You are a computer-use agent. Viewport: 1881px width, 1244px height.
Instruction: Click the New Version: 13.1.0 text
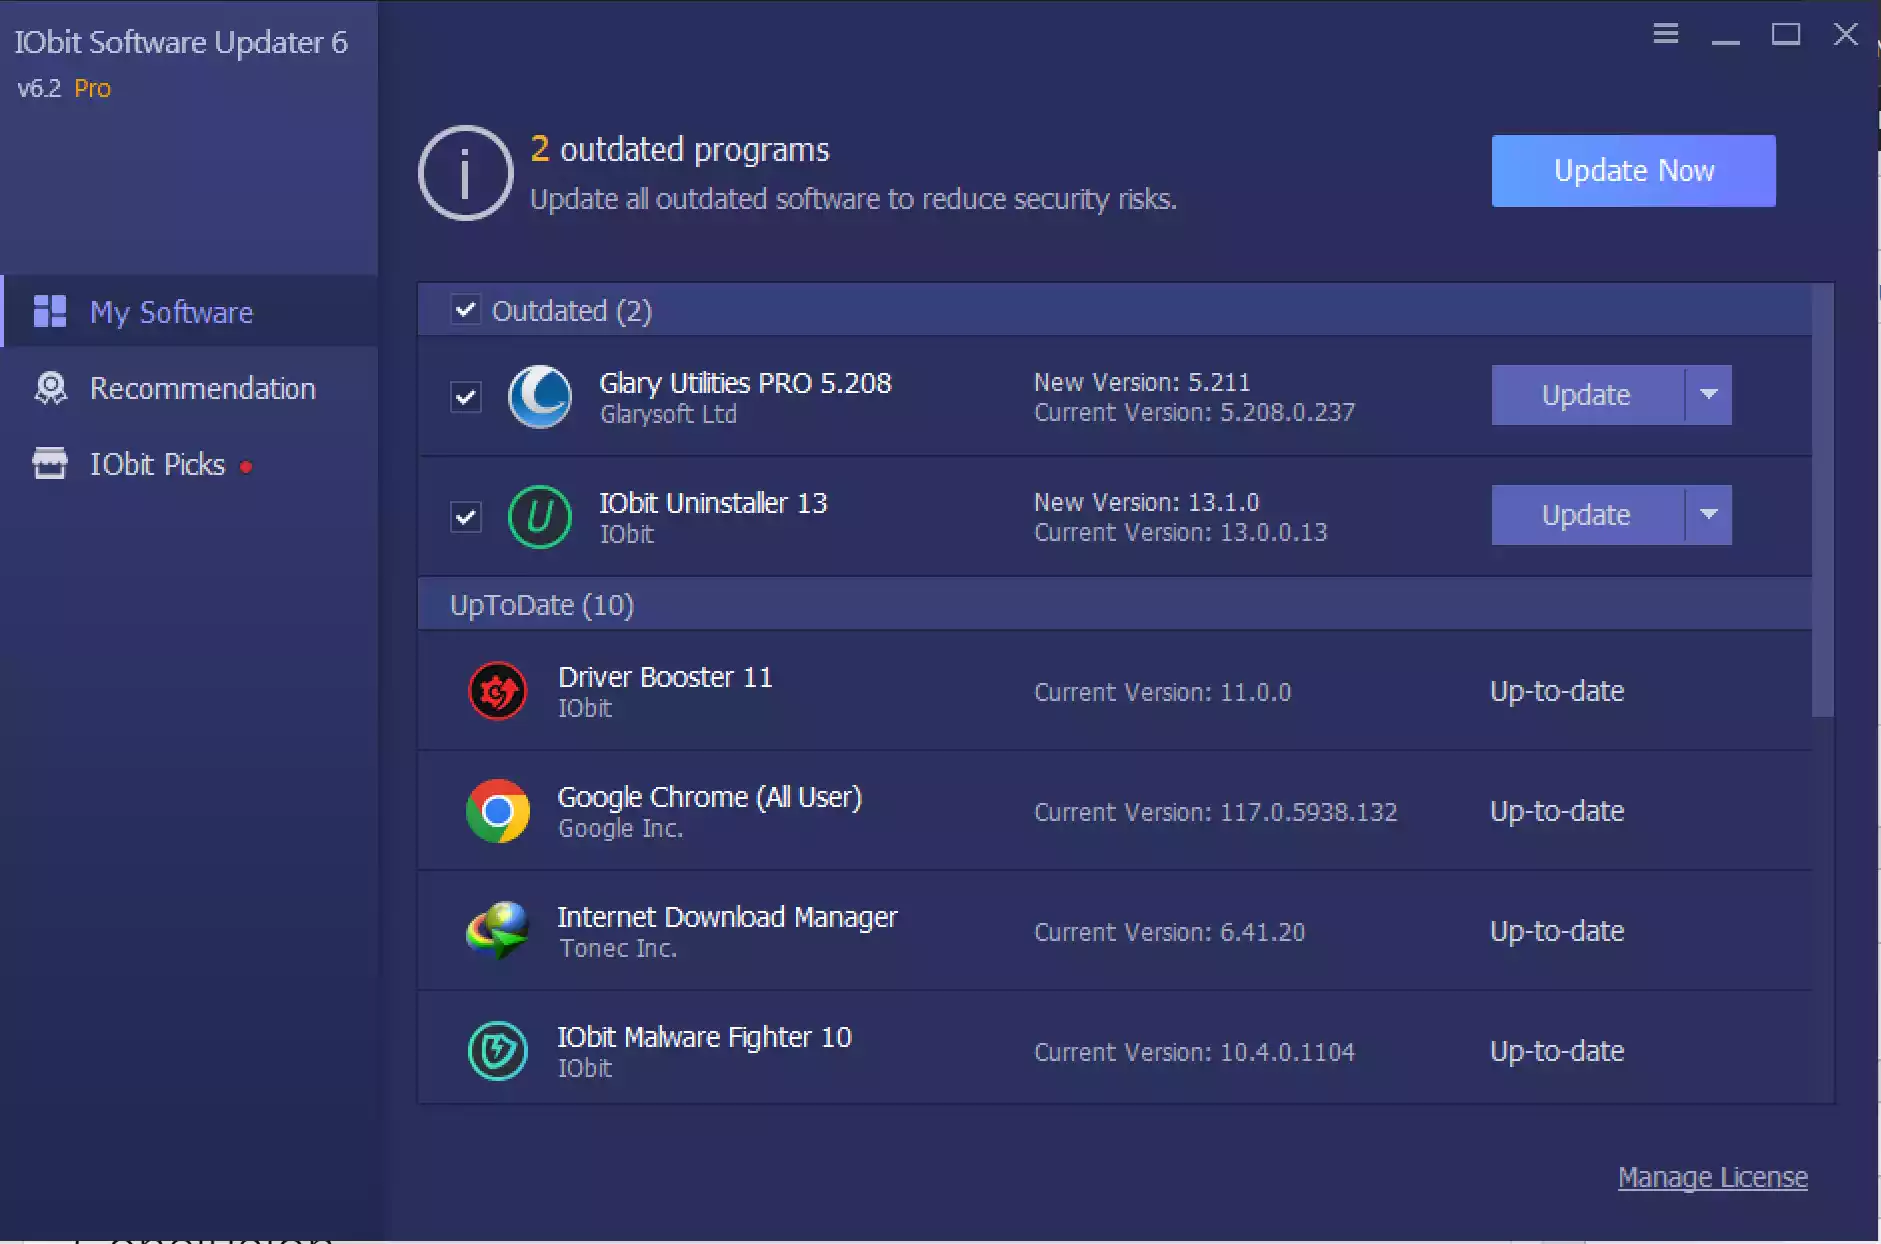[1147, 502]
